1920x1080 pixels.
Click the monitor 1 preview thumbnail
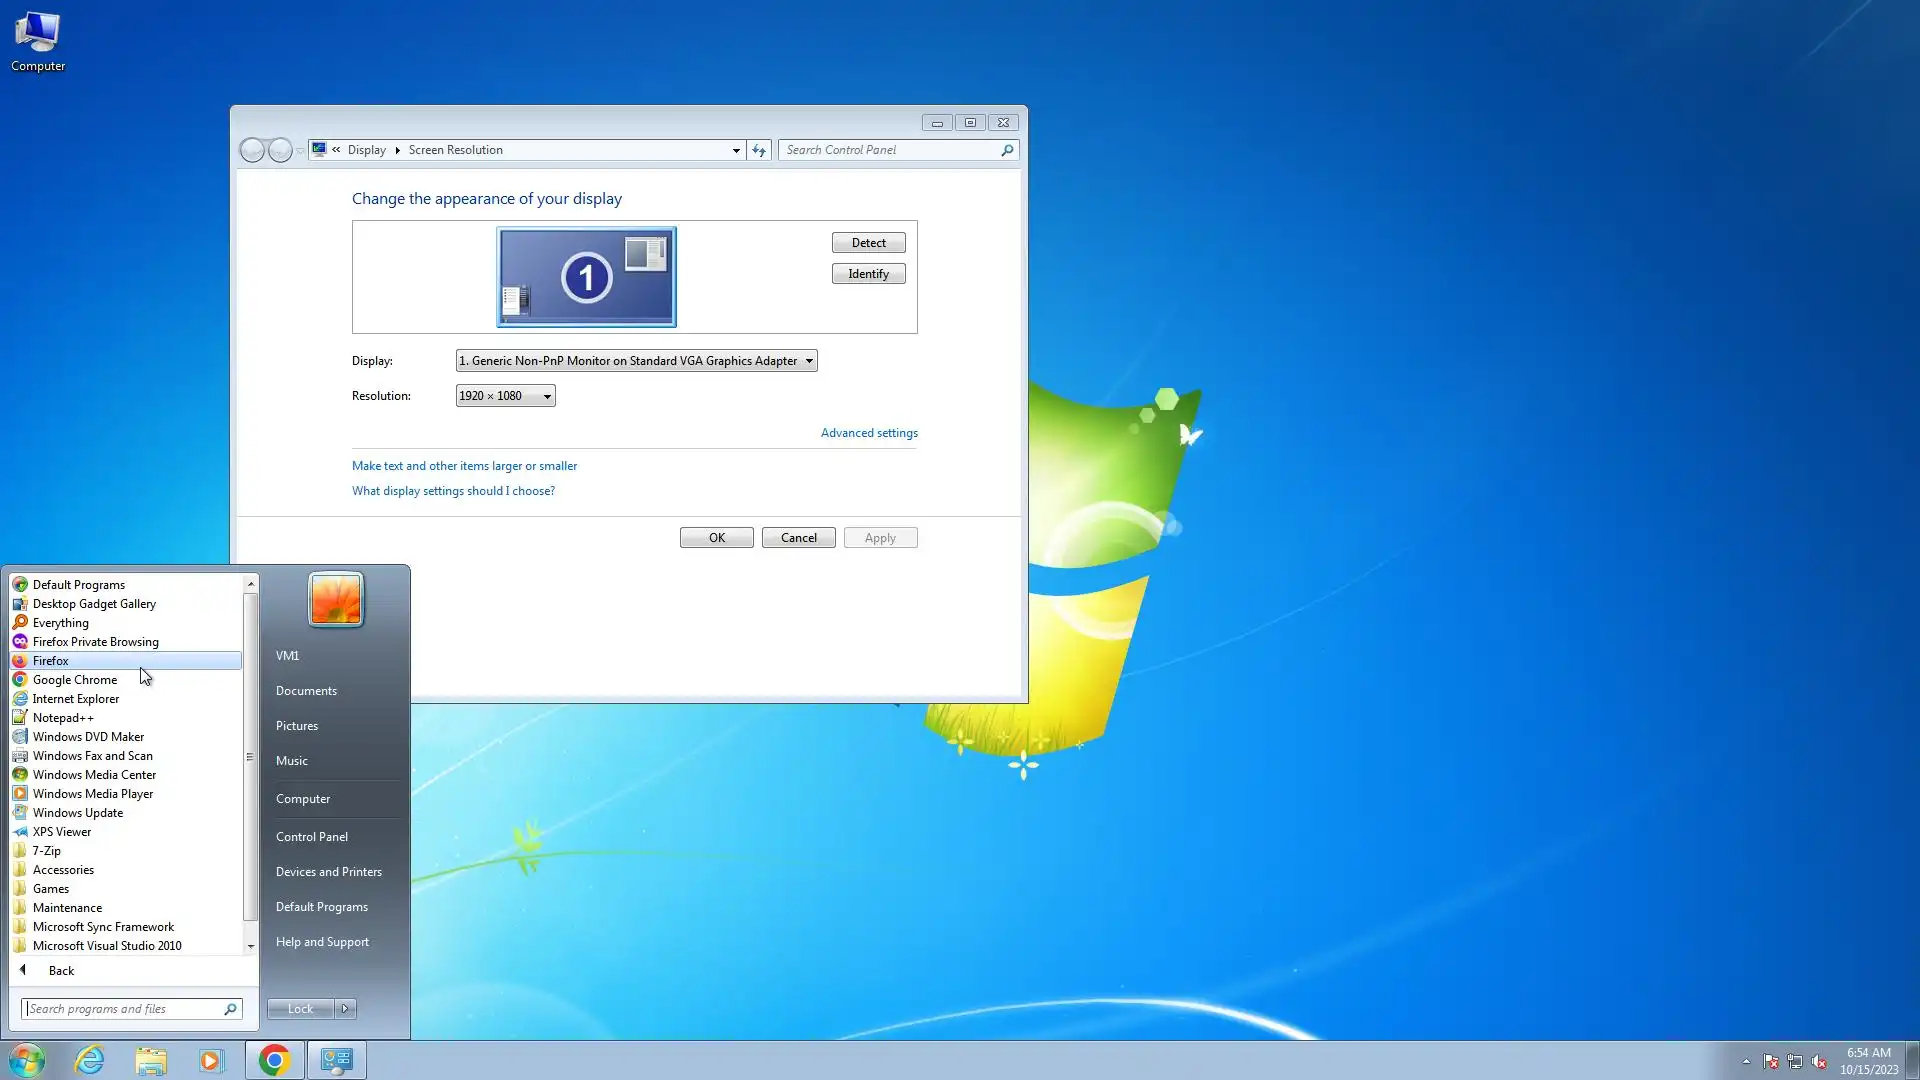pyautogui.click(x=586, y=277)
